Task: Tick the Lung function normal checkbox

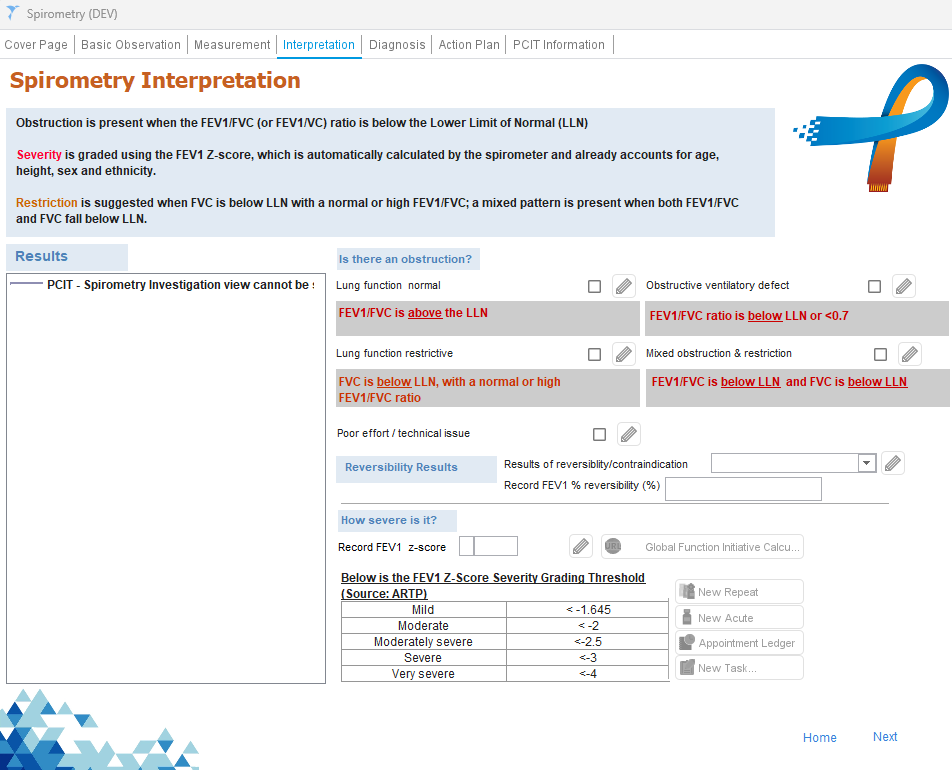Action: (595, 286)
